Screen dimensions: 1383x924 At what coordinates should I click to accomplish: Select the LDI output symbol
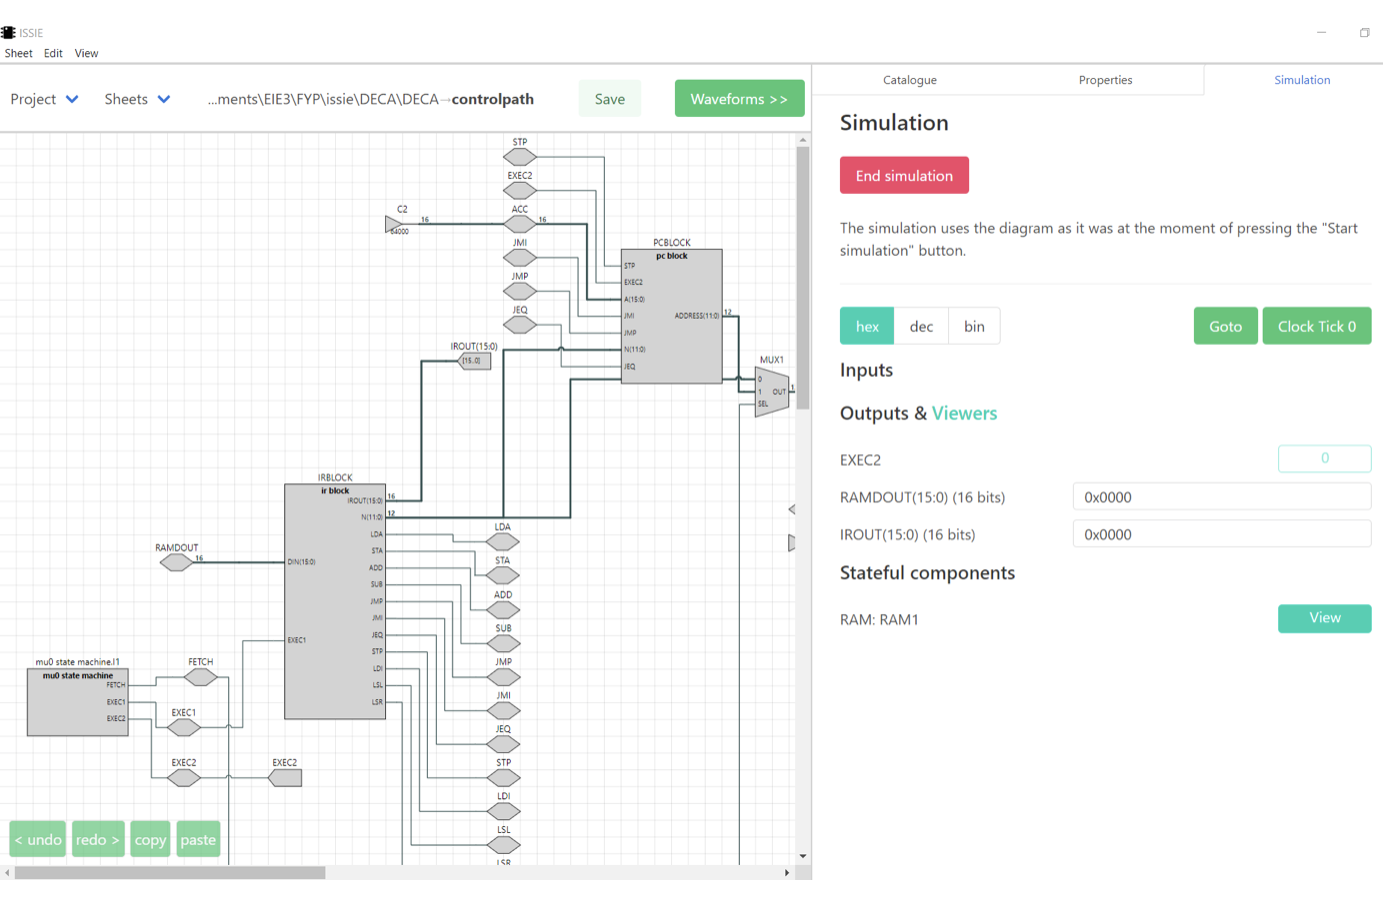point(503,811)
